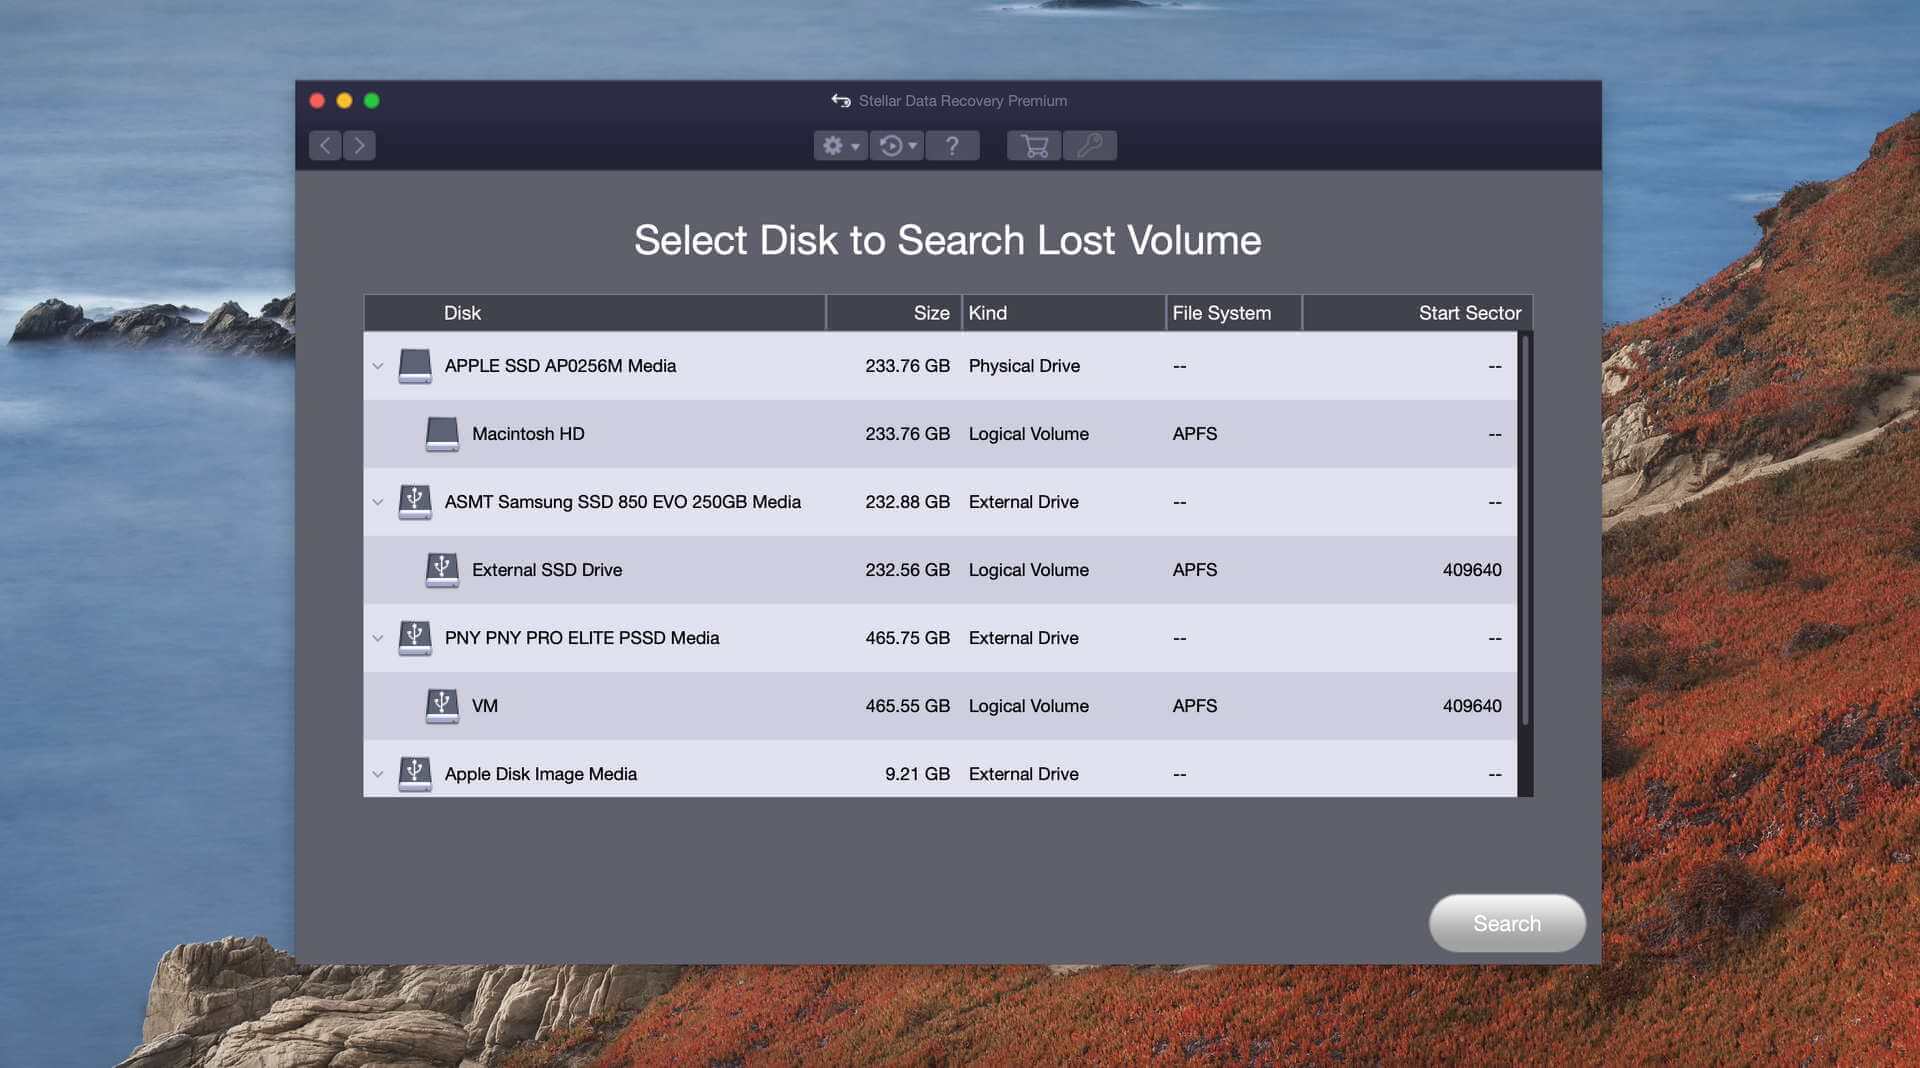Click APFS in External SSD Drive row

(x=1194, y=570)
